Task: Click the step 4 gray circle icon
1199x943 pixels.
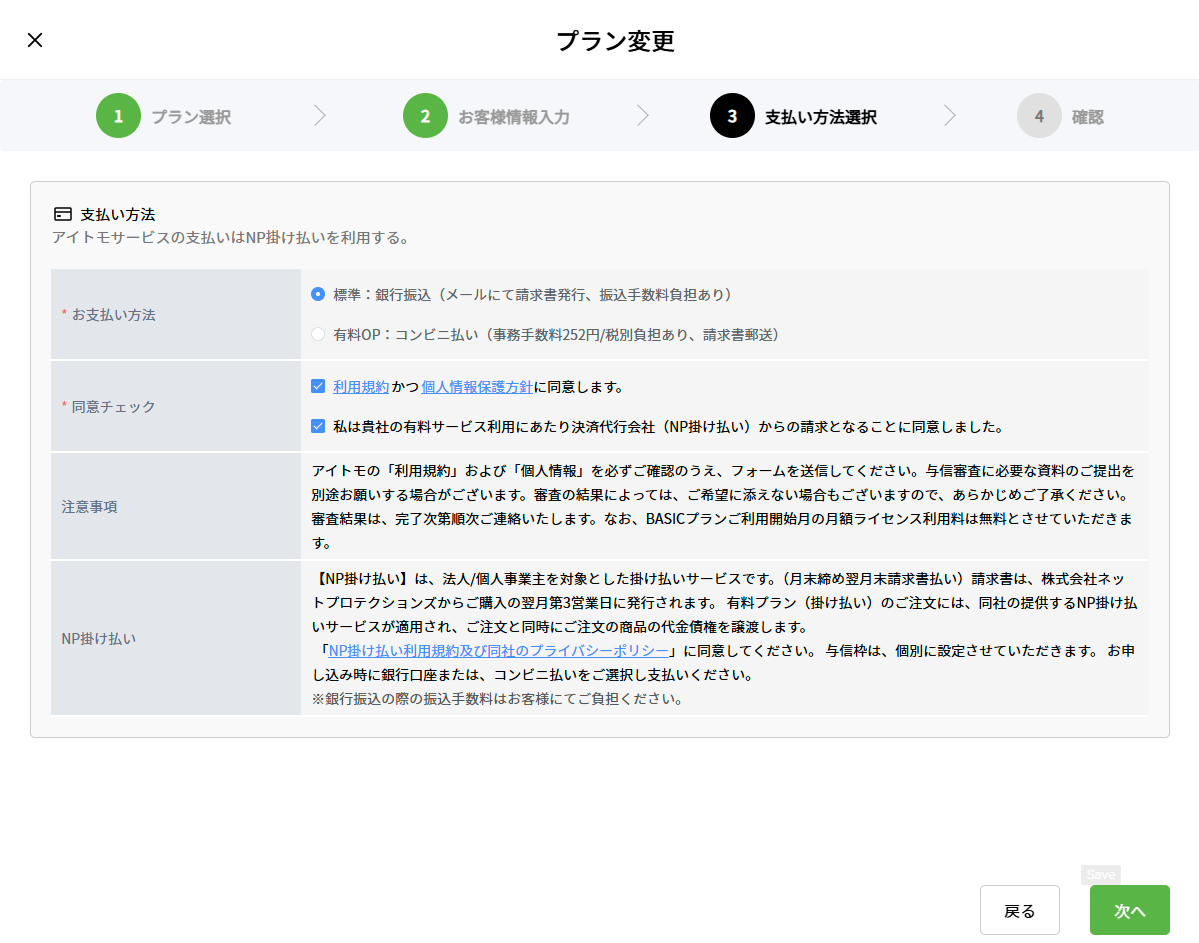Action: point(1039,116)
